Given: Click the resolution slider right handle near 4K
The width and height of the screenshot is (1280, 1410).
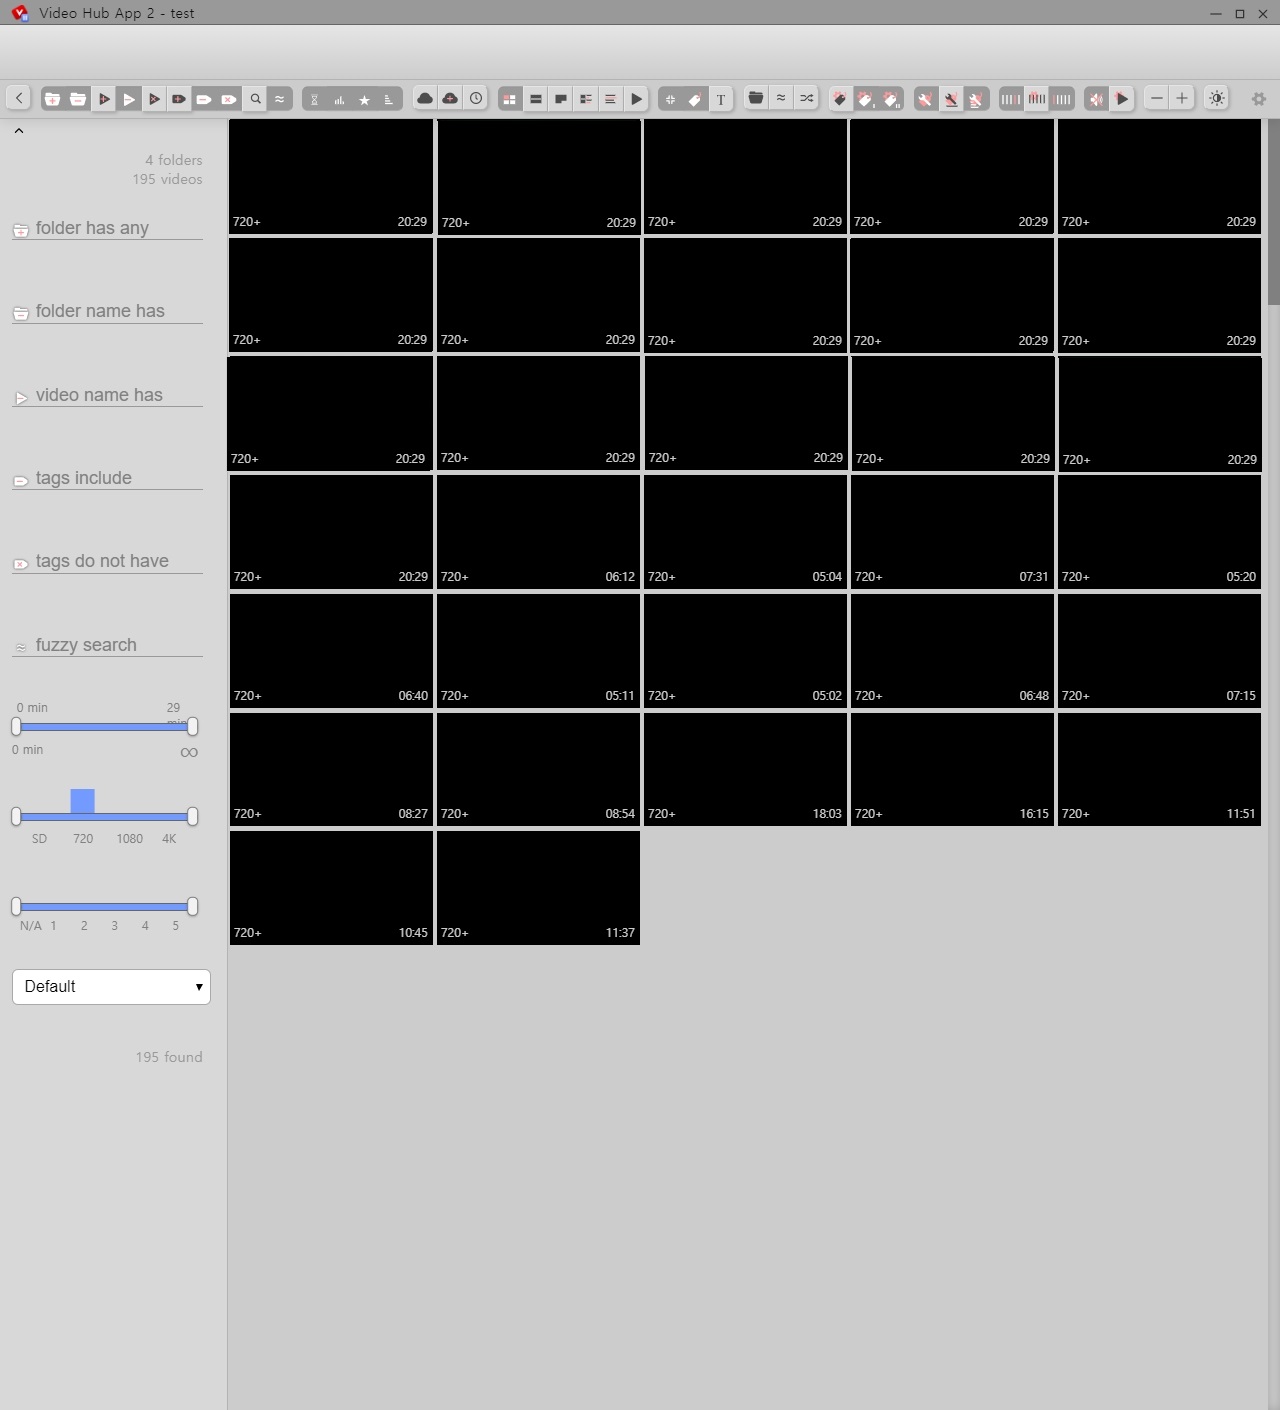Looking at the screenshot, I should (x=193, y=817).
